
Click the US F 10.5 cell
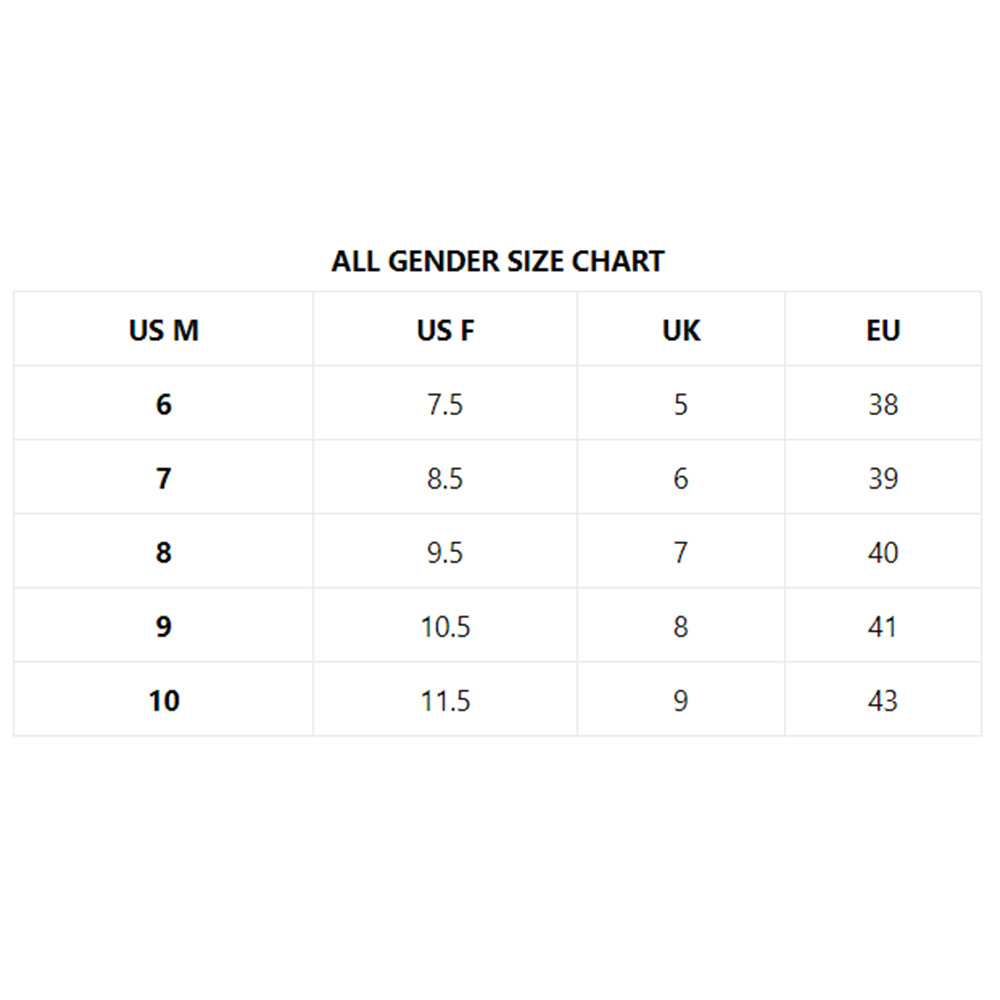click(445, 625)
